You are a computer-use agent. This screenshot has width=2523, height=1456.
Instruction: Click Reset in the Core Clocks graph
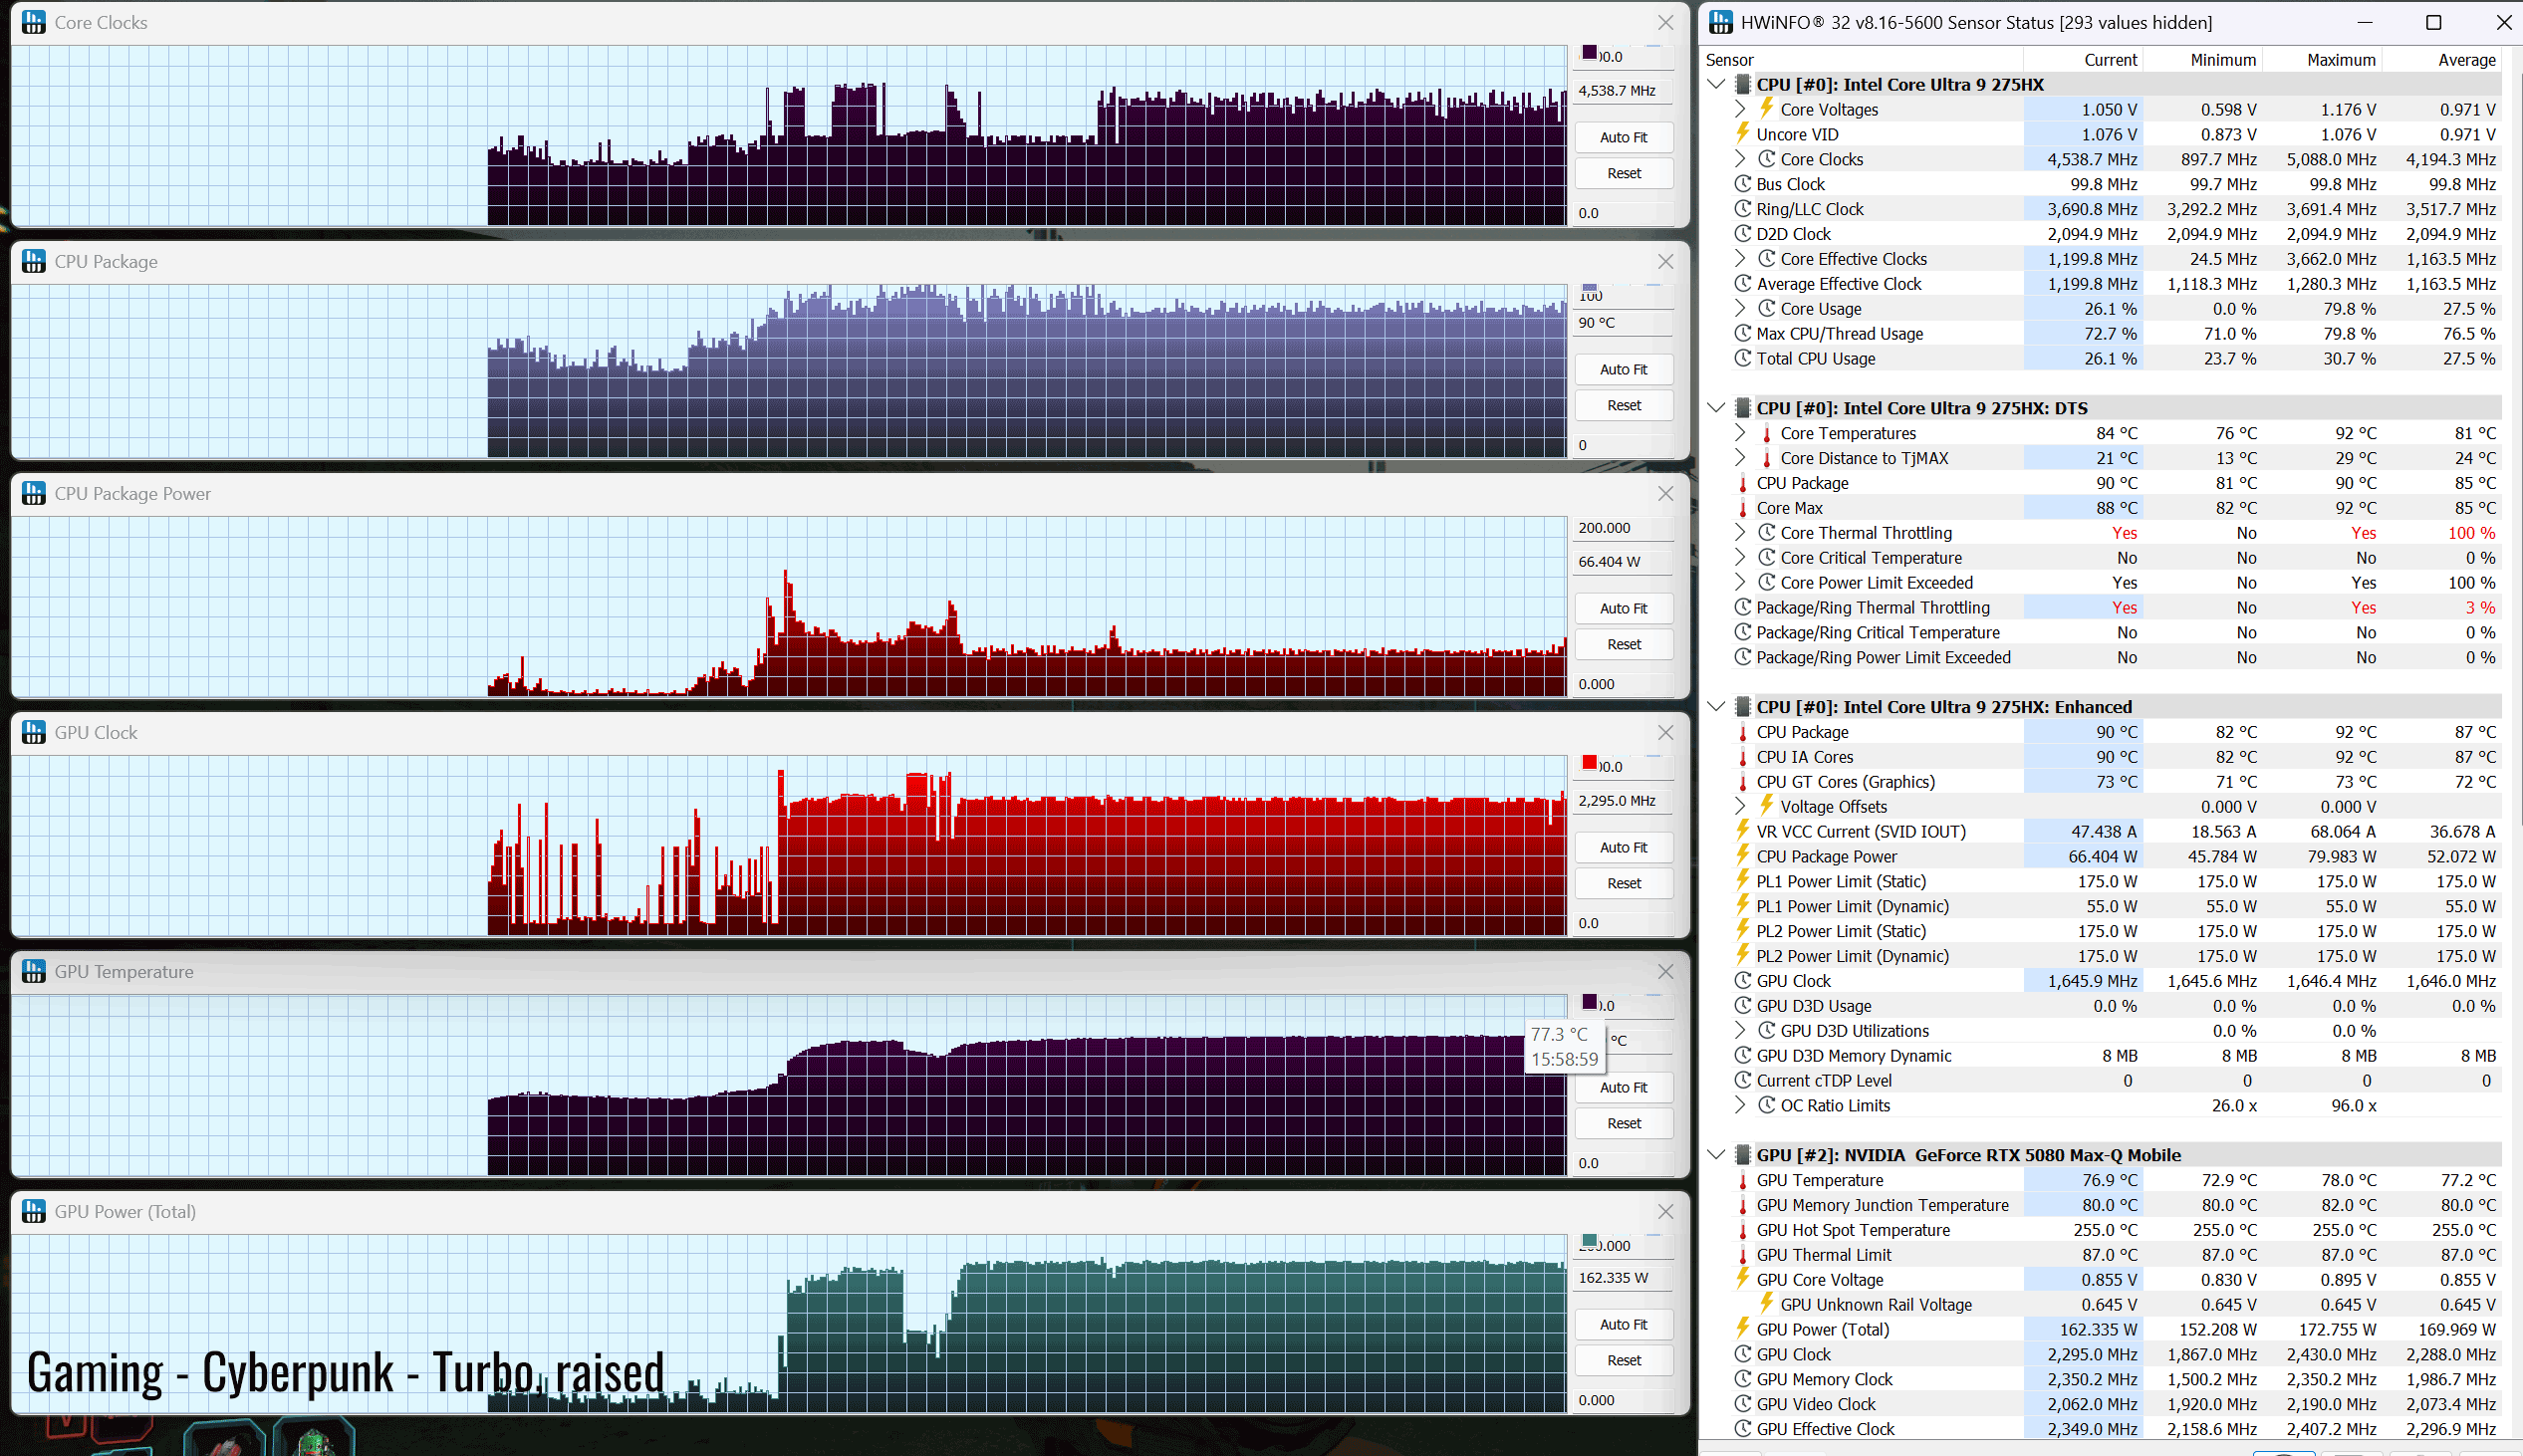click(x=1624, y=173)
